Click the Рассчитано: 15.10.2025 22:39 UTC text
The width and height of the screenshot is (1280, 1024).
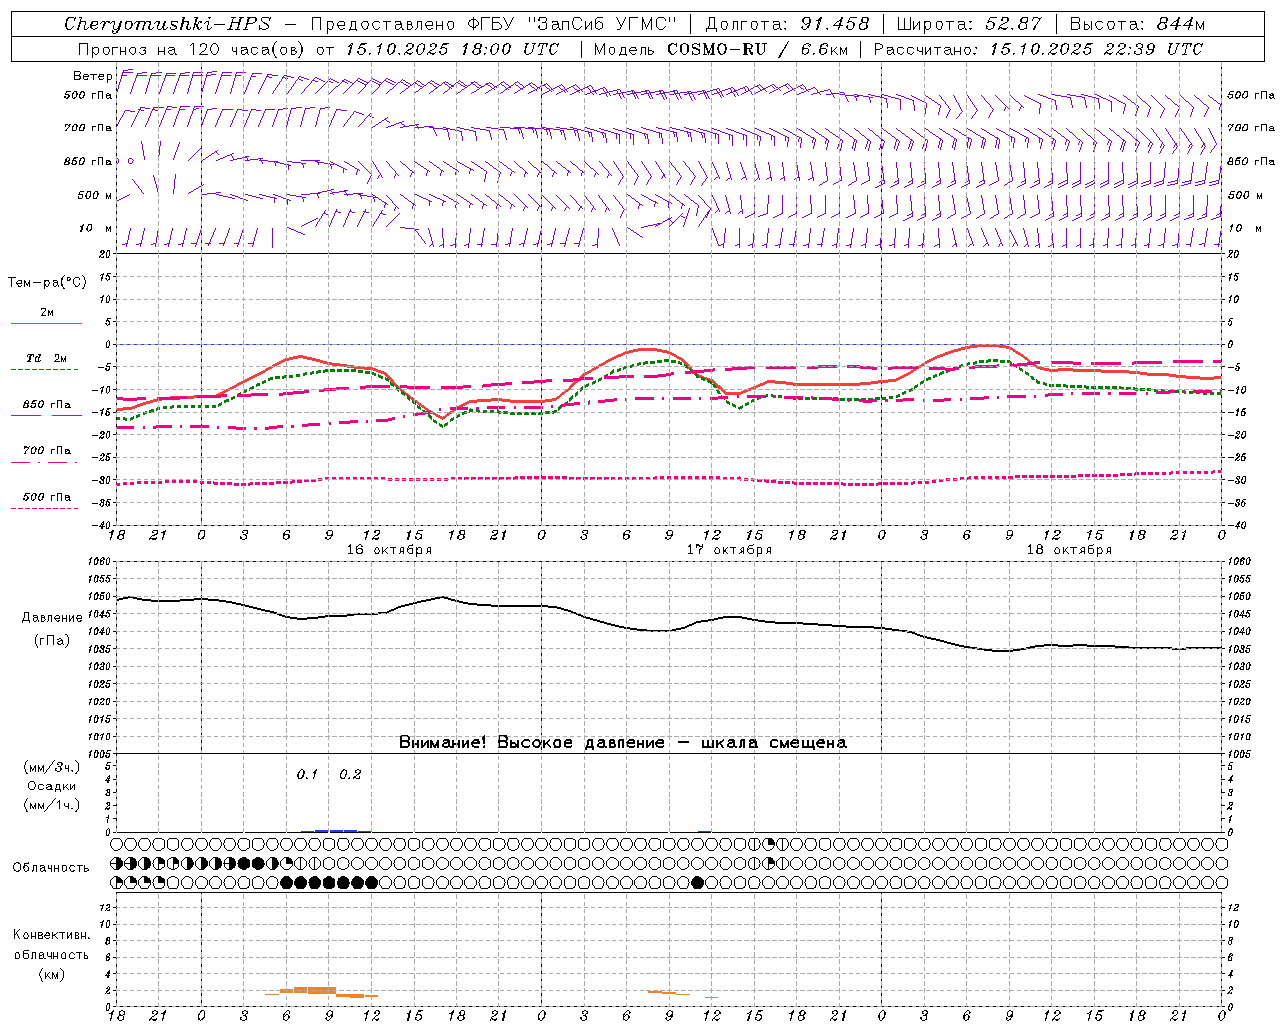pyautogui.click(x=1038, y=48)
